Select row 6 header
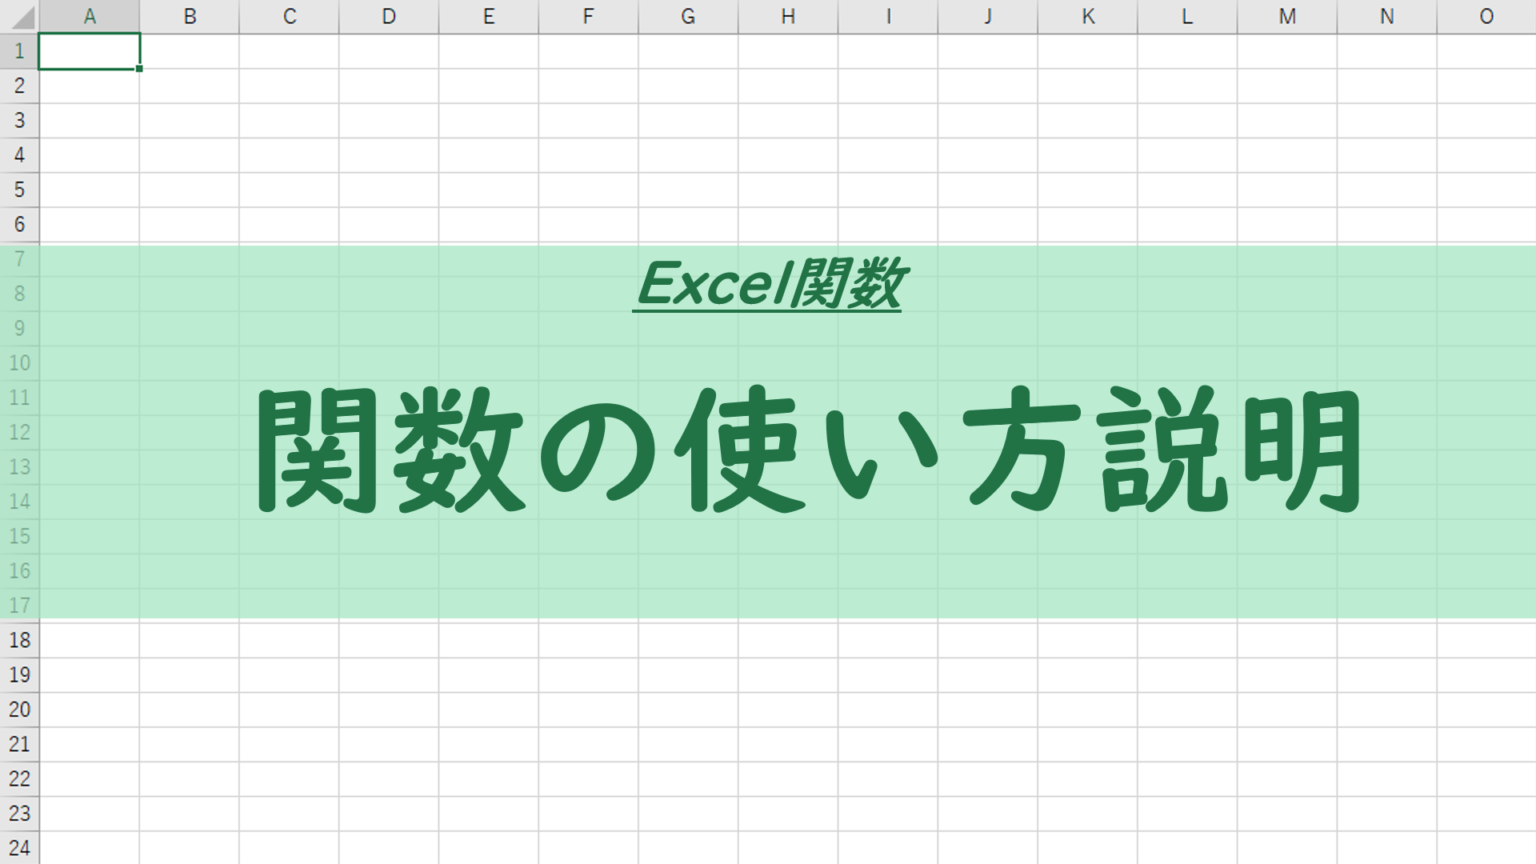 coord(19,225)
